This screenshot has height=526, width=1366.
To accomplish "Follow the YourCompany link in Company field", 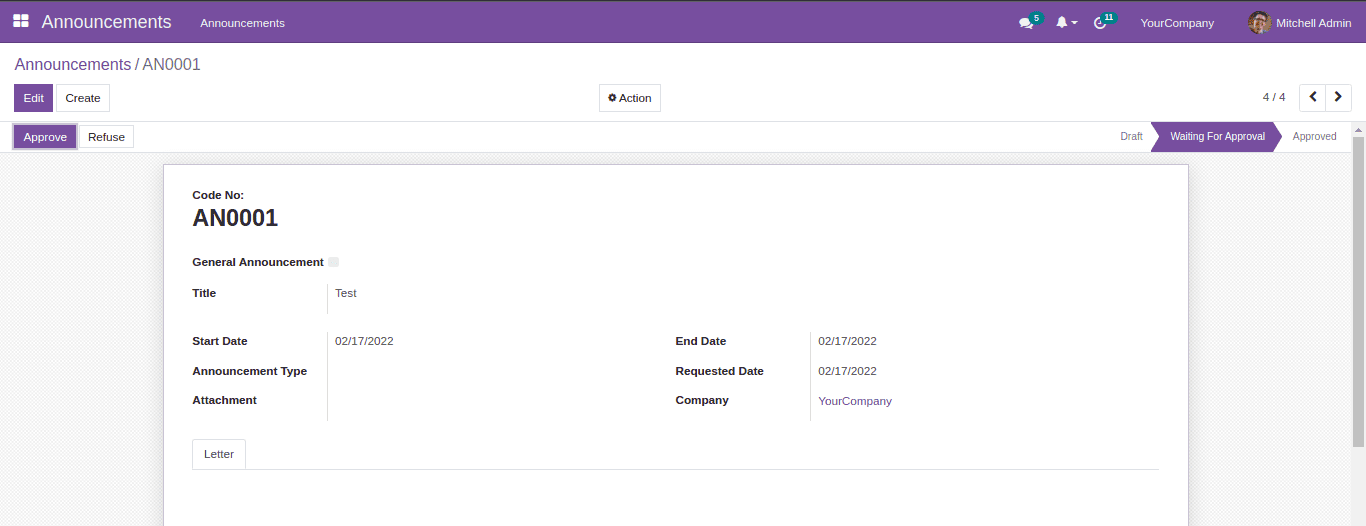I will click(x=854, y=401).
